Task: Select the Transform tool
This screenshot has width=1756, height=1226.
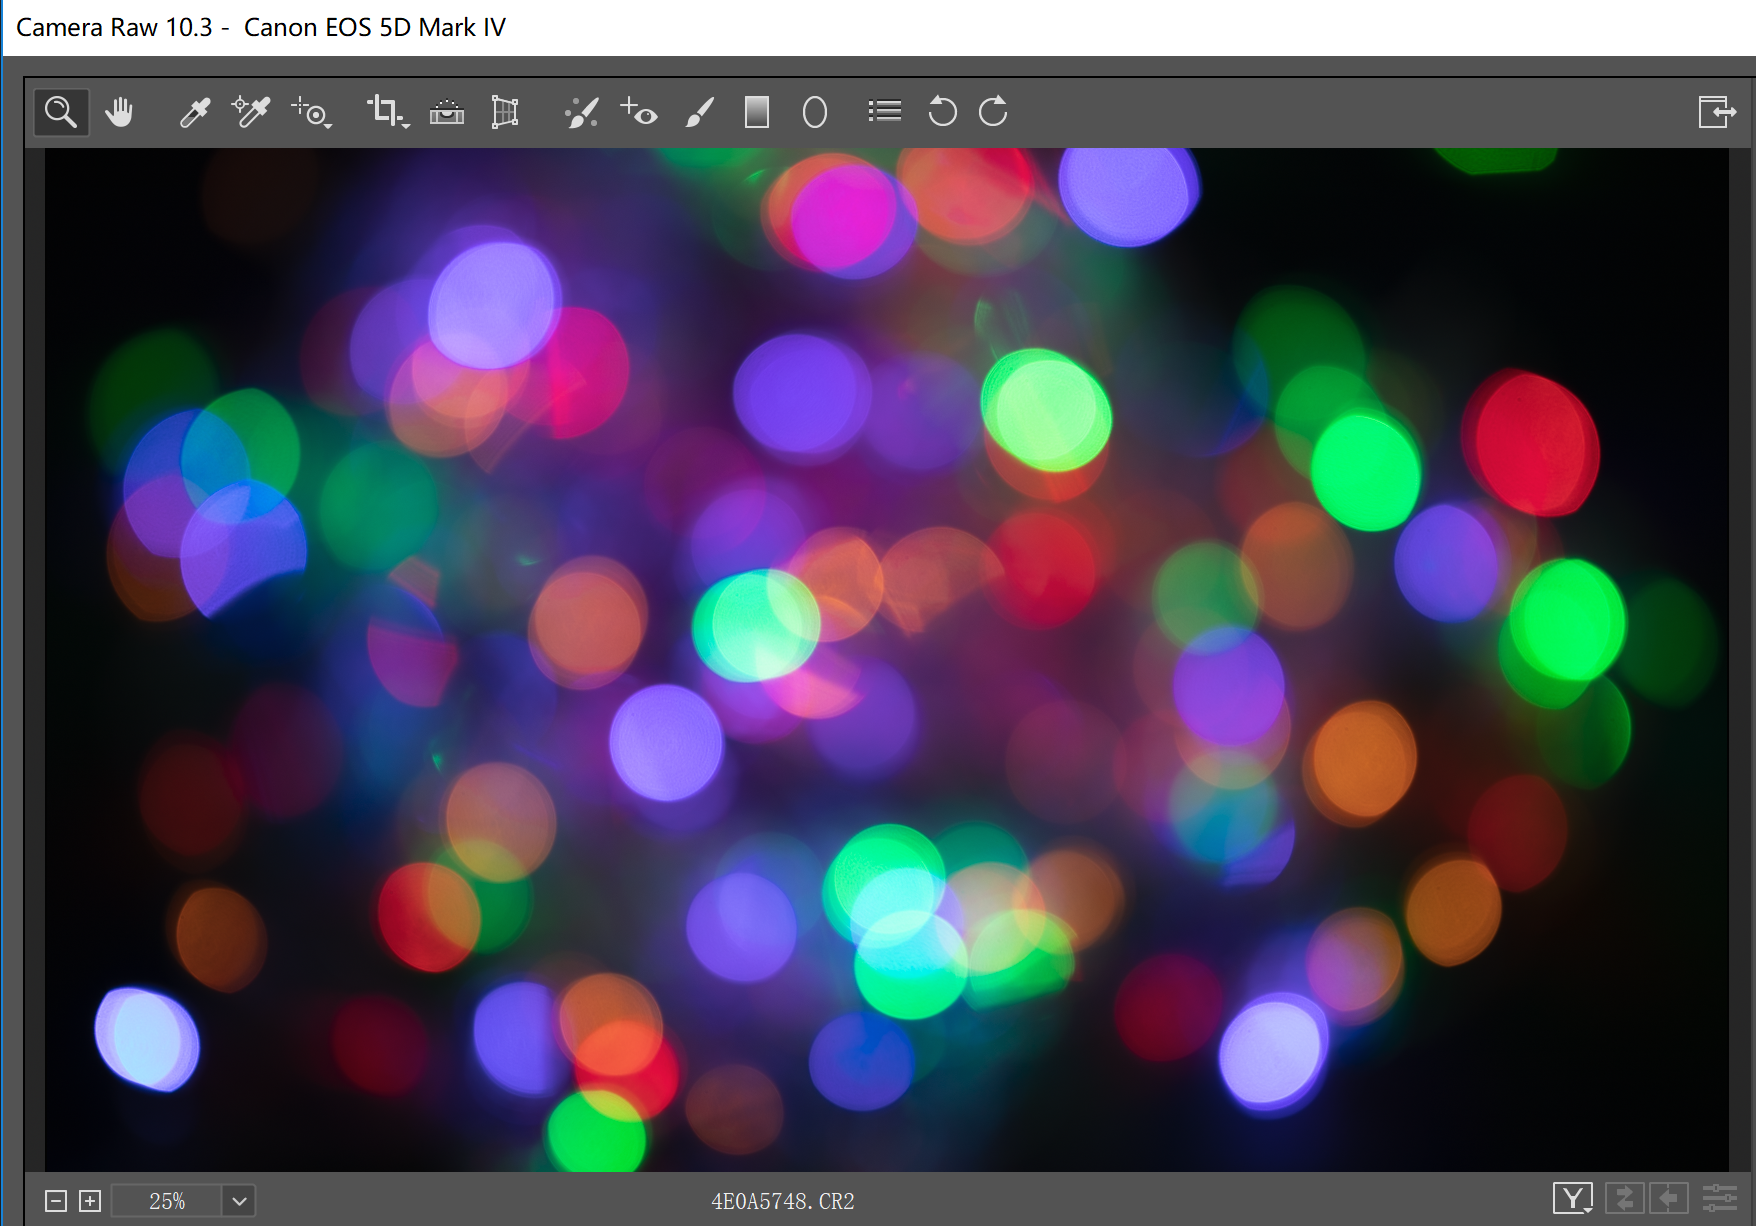Action: tap(505, 112)
